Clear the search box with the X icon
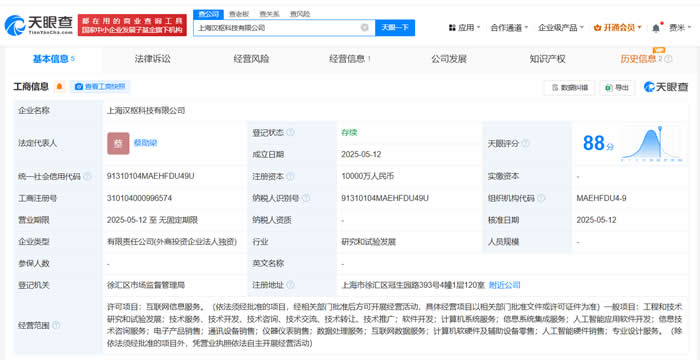700x360 pixels. tap(365, 28)
